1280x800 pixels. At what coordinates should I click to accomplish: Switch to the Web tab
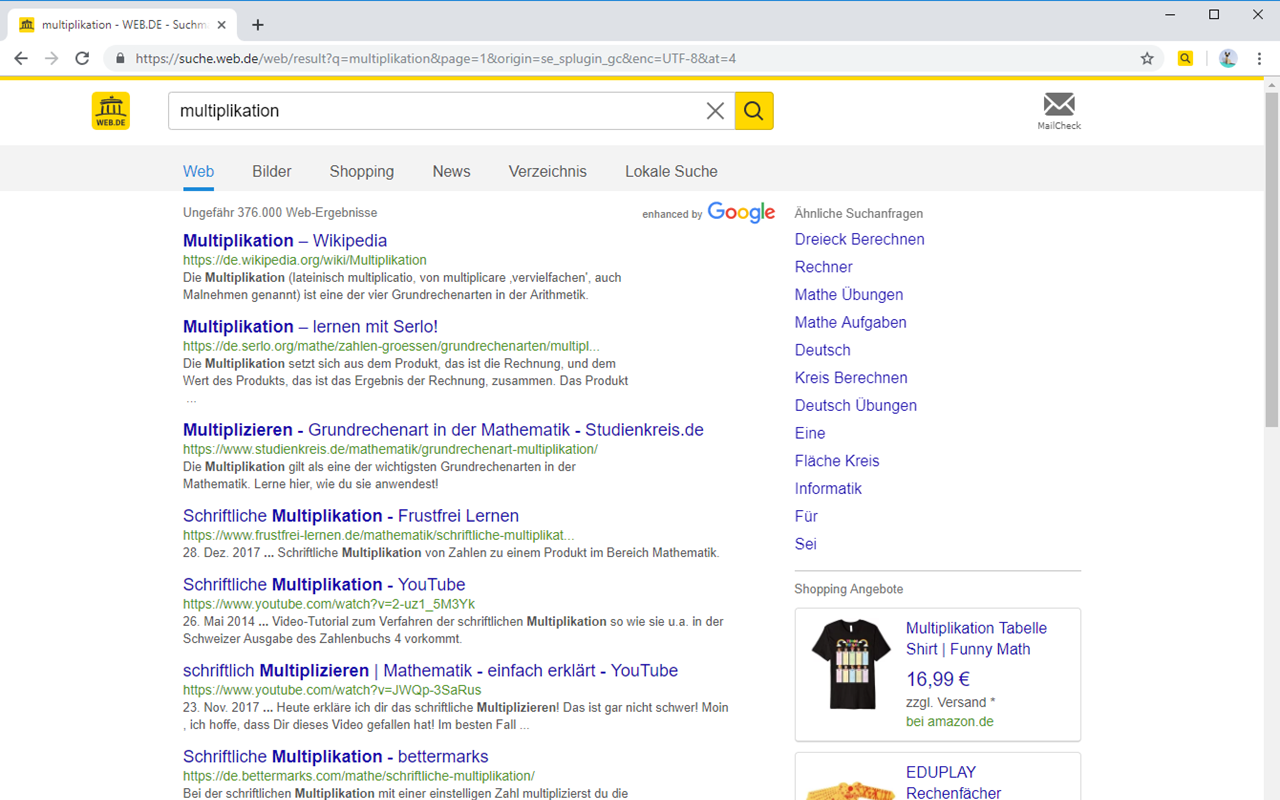click(x=198, y=171)
